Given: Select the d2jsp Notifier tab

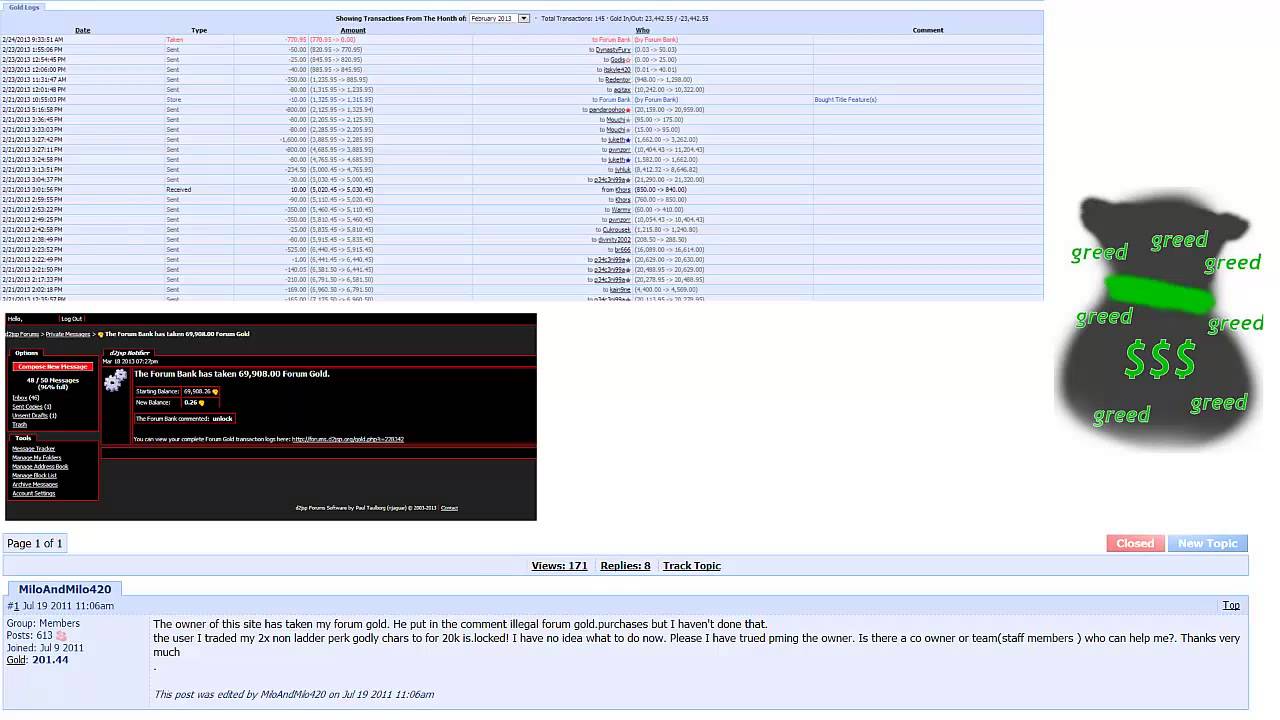Looking at the screenshot, I should pos(127,353).
